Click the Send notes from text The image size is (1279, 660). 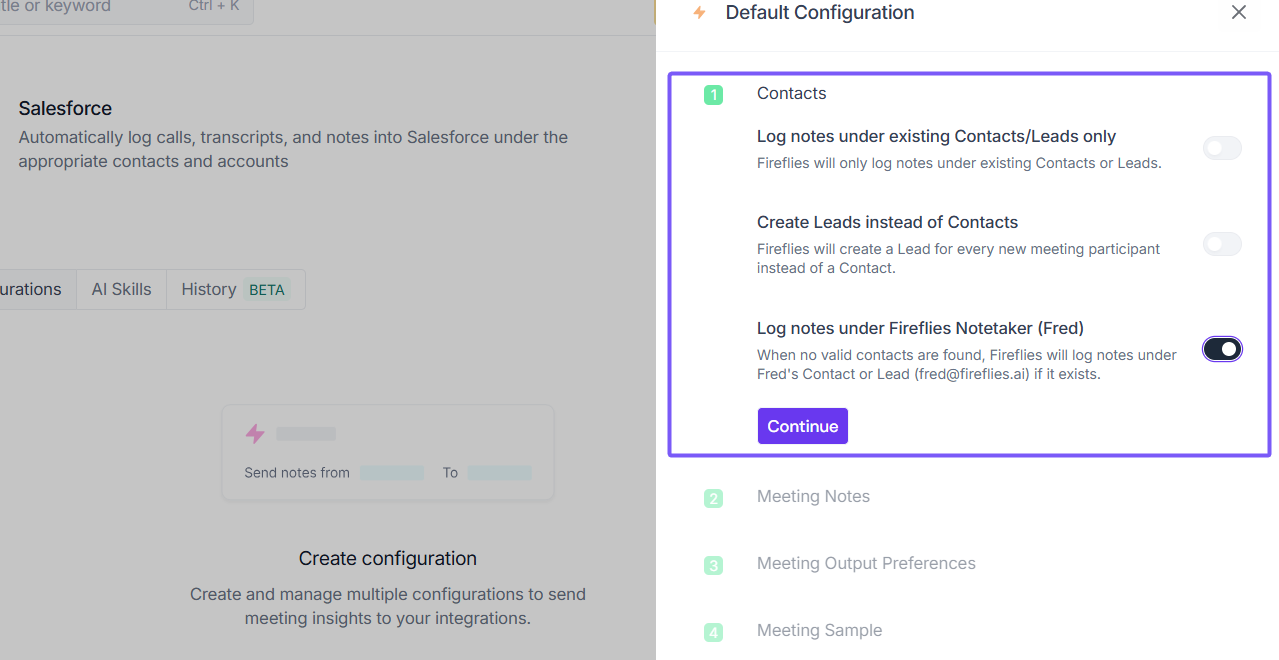(297, 472)
